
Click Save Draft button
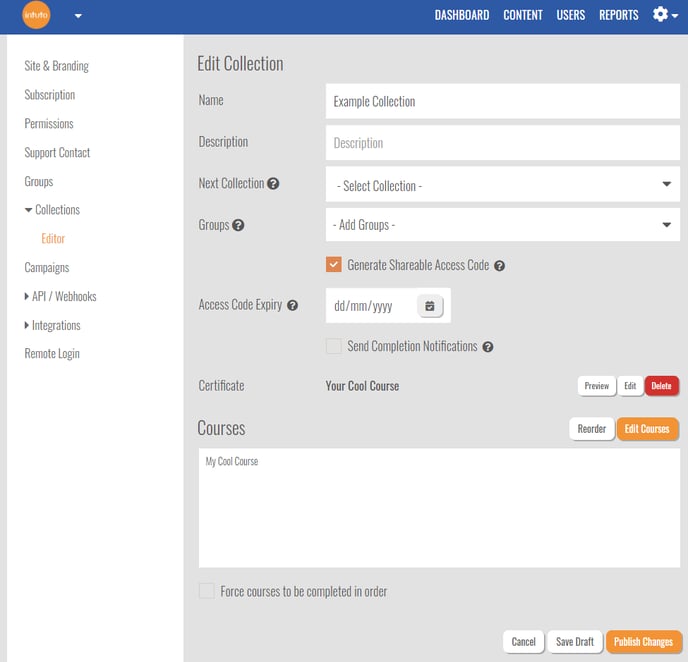[x=575, y=642]
